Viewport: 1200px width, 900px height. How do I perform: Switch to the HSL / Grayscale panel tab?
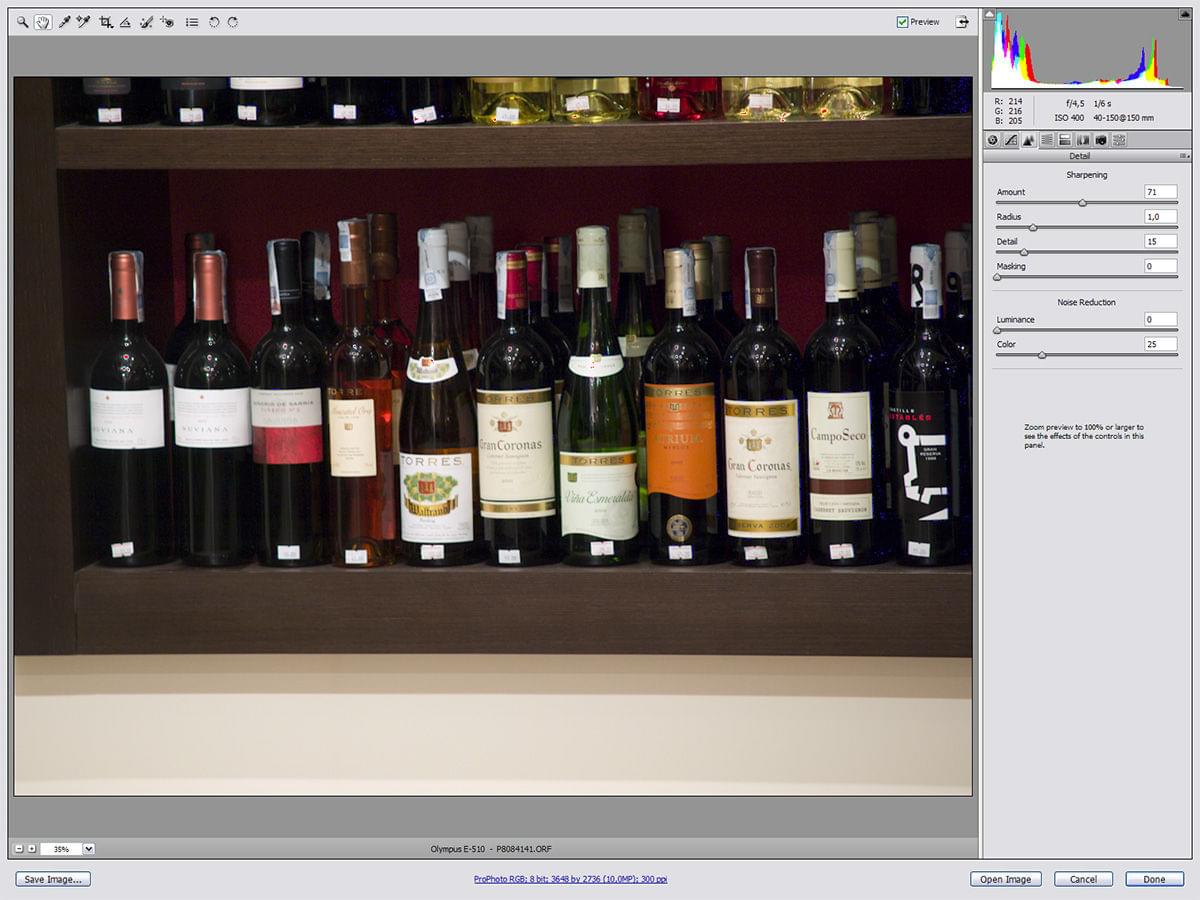tap(1047, 140)
